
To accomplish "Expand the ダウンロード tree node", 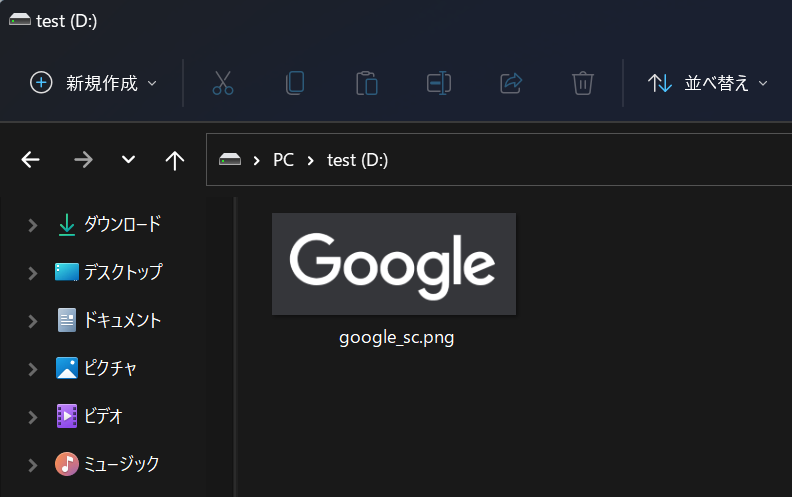I will tap(33, 225).
